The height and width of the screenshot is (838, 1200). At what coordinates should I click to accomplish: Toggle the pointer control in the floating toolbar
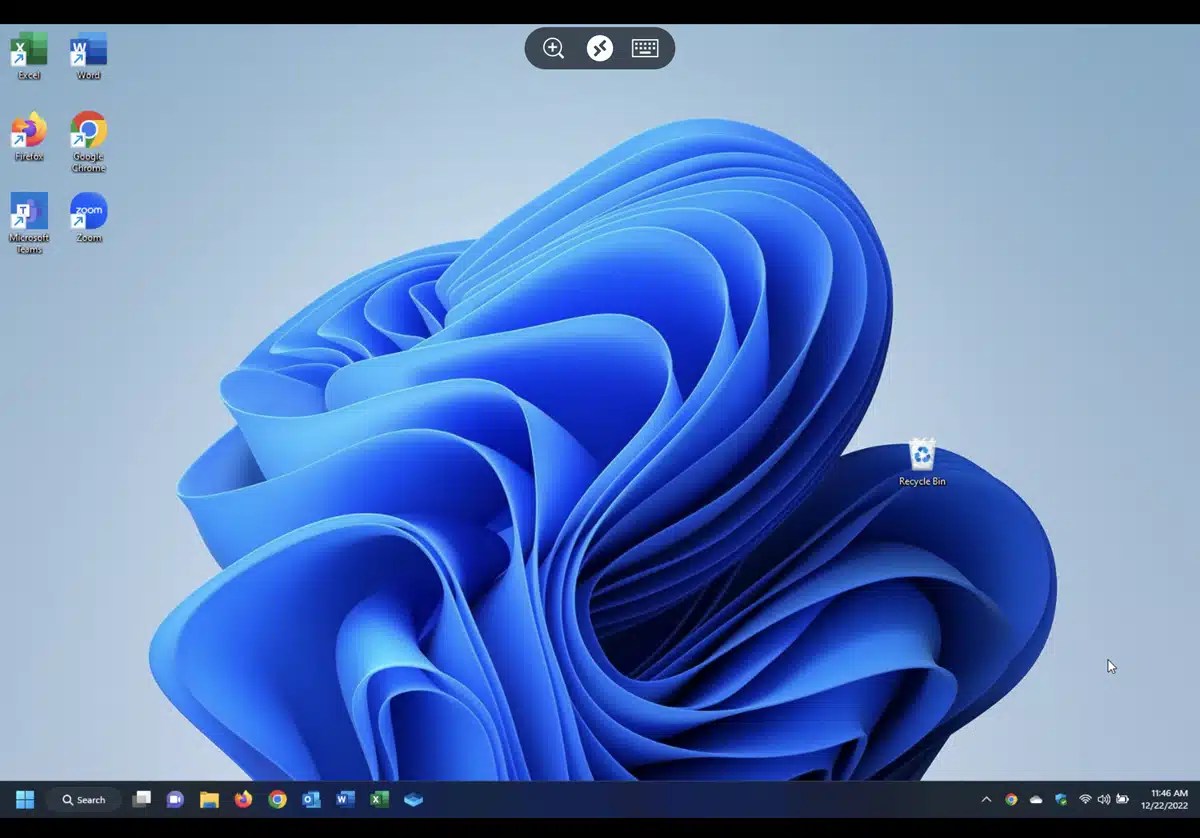[599, 48]
